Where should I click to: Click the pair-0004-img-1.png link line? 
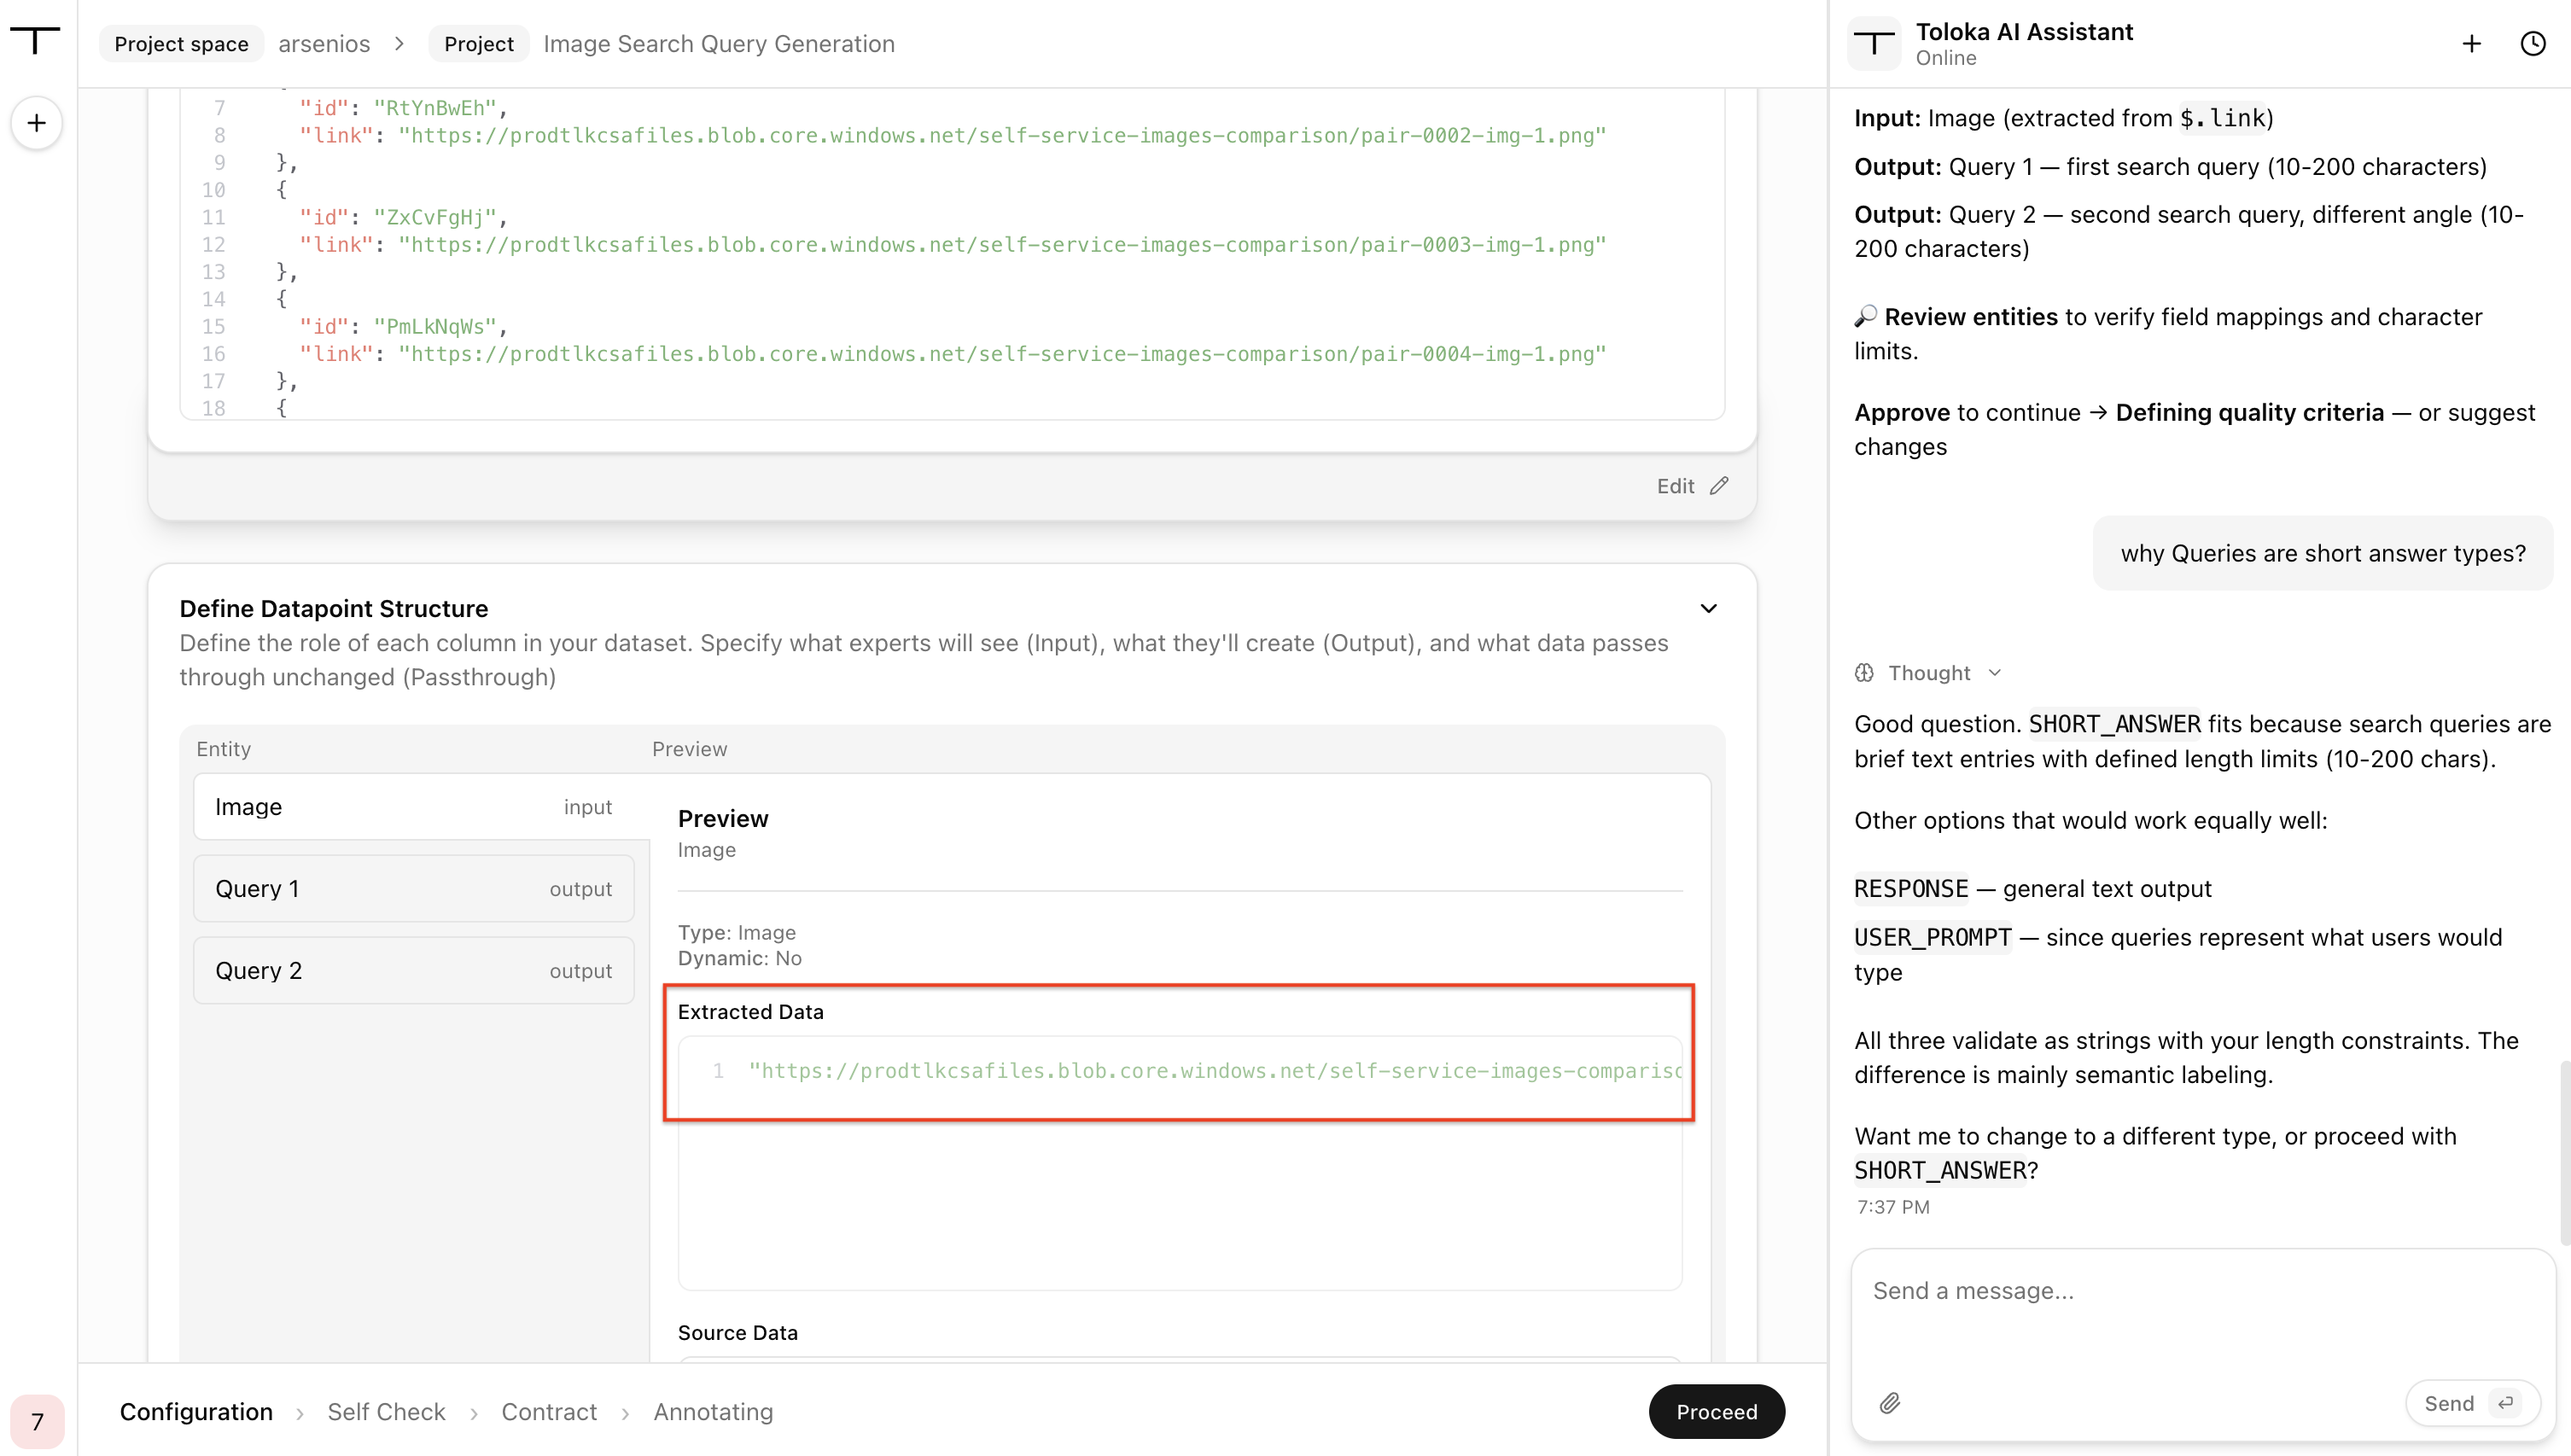point(952,354)
